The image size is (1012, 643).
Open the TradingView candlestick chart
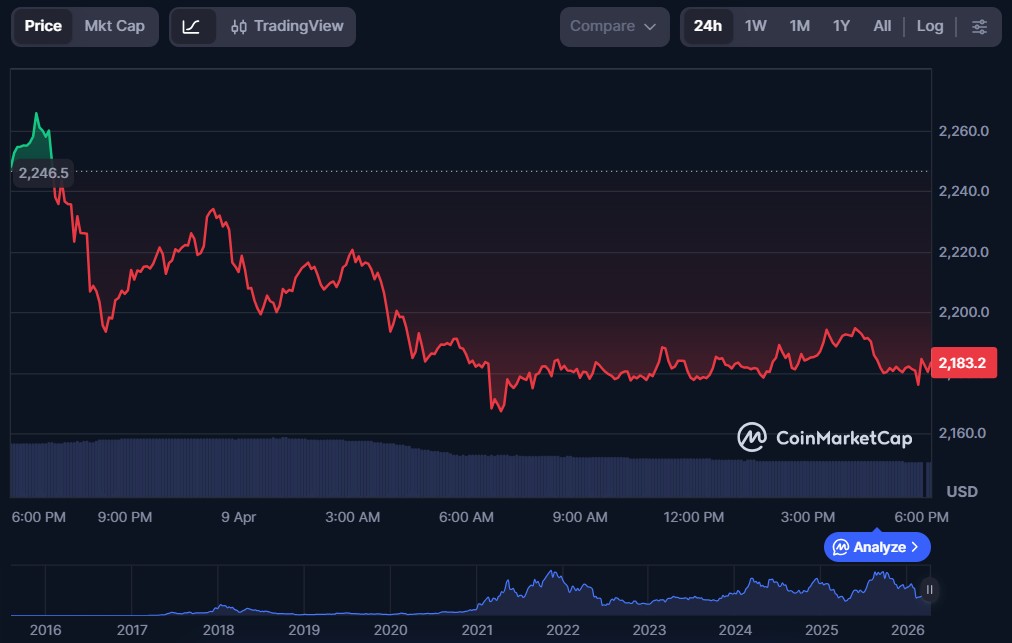(287, 27)
